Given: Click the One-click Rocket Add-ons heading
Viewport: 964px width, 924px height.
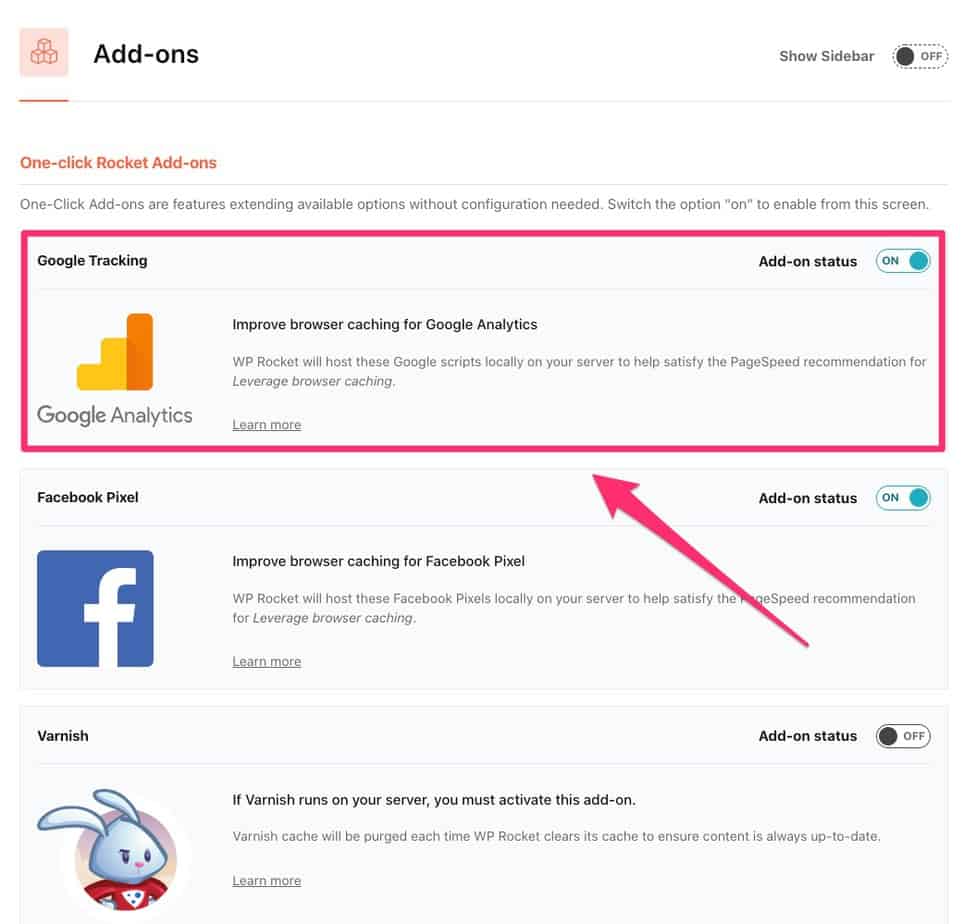Looking at the screenshot, I should [118, 162].
